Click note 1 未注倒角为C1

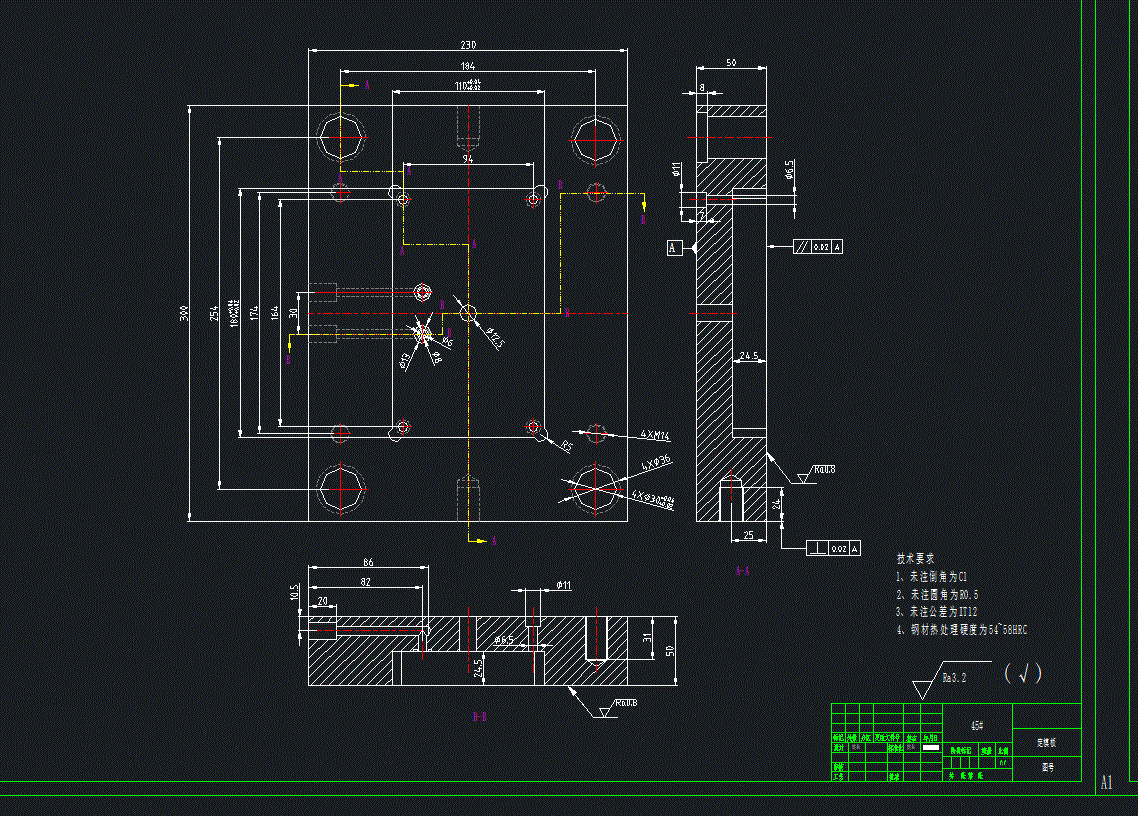[x=932, y=577]
